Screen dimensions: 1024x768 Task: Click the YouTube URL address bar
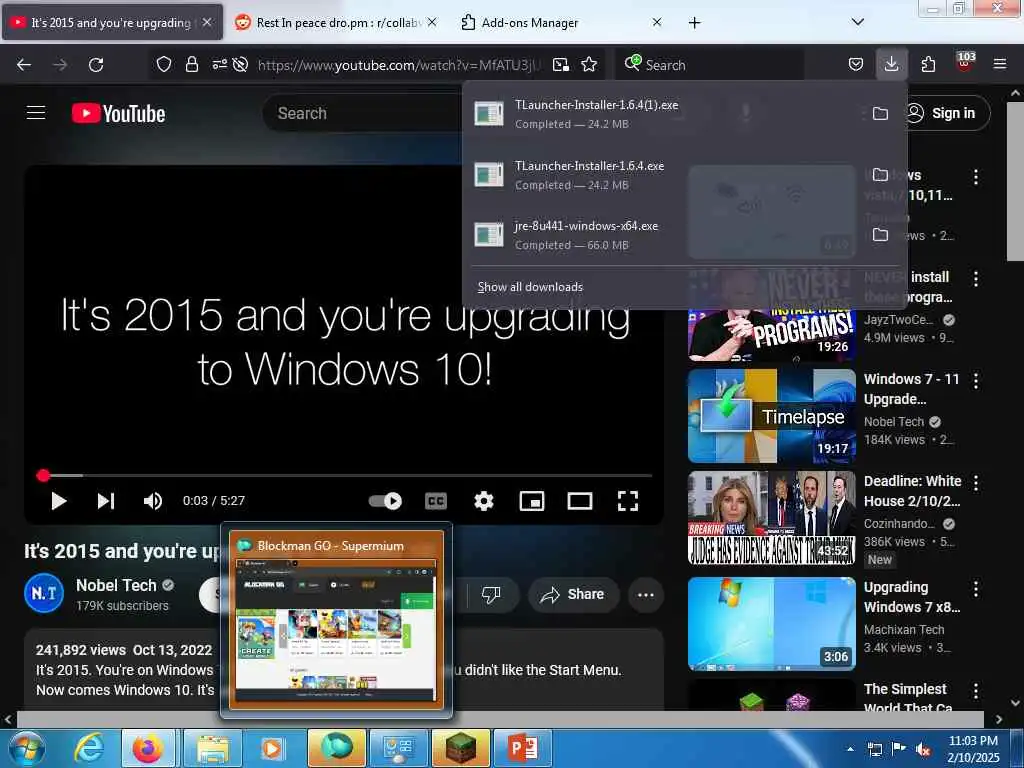[399, 65]
